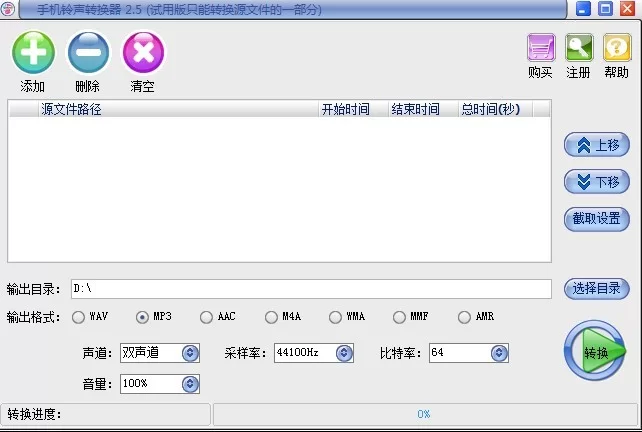Open the Purchase (购买) cart icon
This screenshot has height=432, width=642.
pyautogui.click(x=541, y=48)
